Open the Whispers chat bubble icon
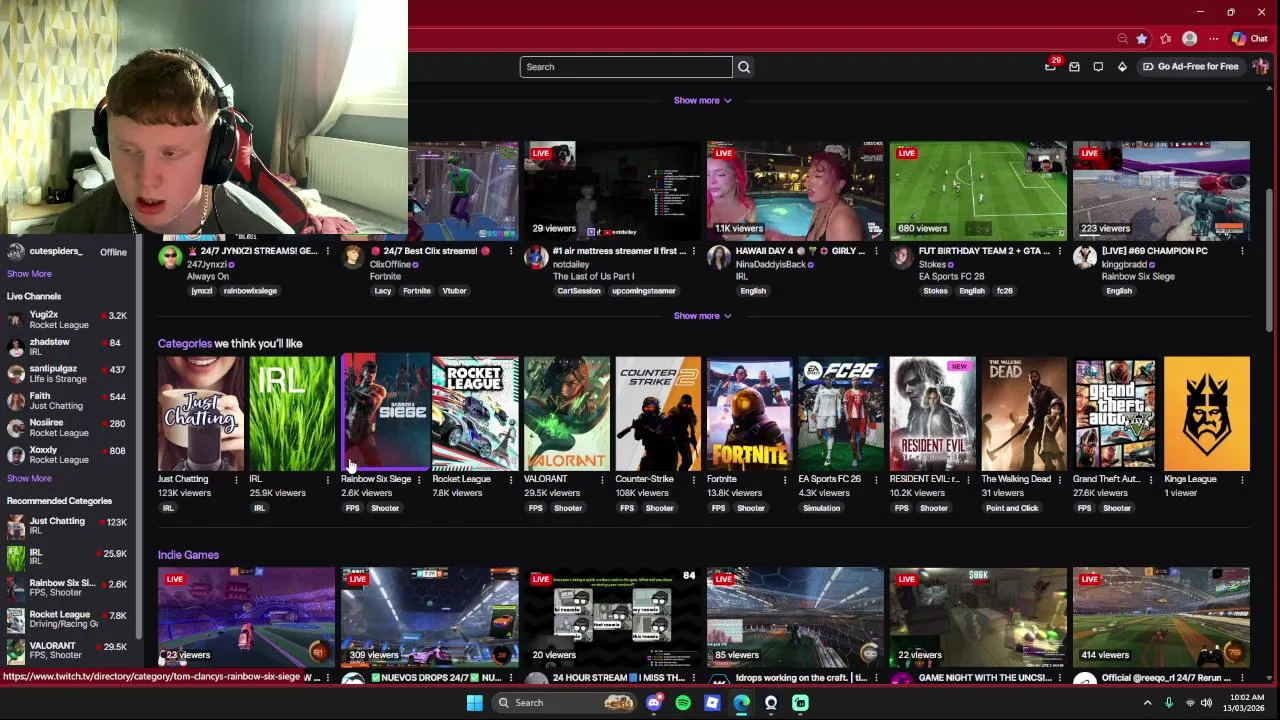The height and width of the screenshot is (720, 1280). (1098, 67)
